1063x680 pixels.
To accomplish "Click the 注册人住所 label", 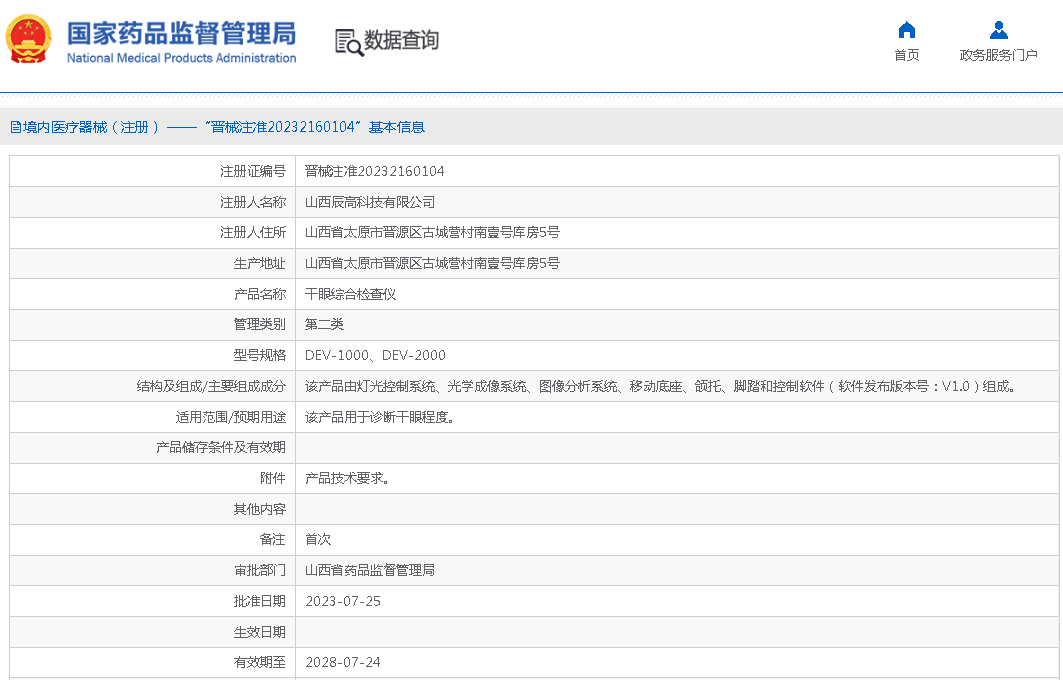I will [x=253, y=233].
